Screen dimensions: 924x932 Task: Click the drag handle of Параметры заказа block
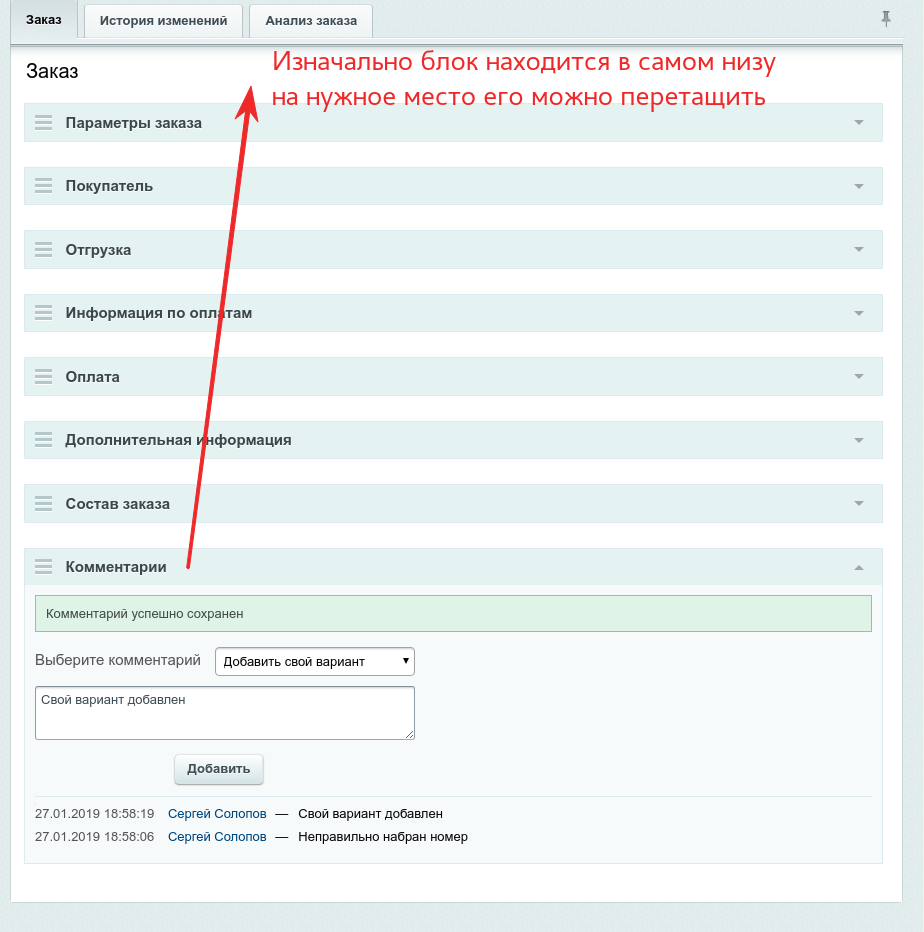[x=43, y=122]
